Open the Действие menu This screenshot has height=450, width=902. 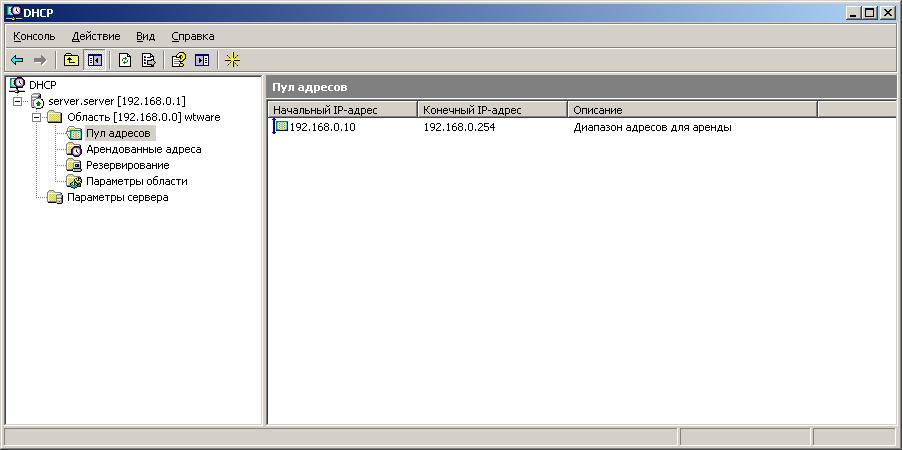tap(96, 36)
